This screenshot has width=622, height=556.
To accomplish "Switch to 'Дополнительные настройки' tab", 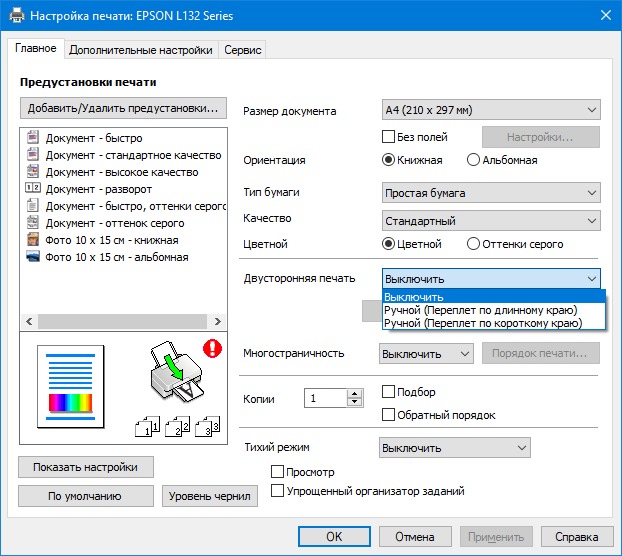I will [141, 50].
